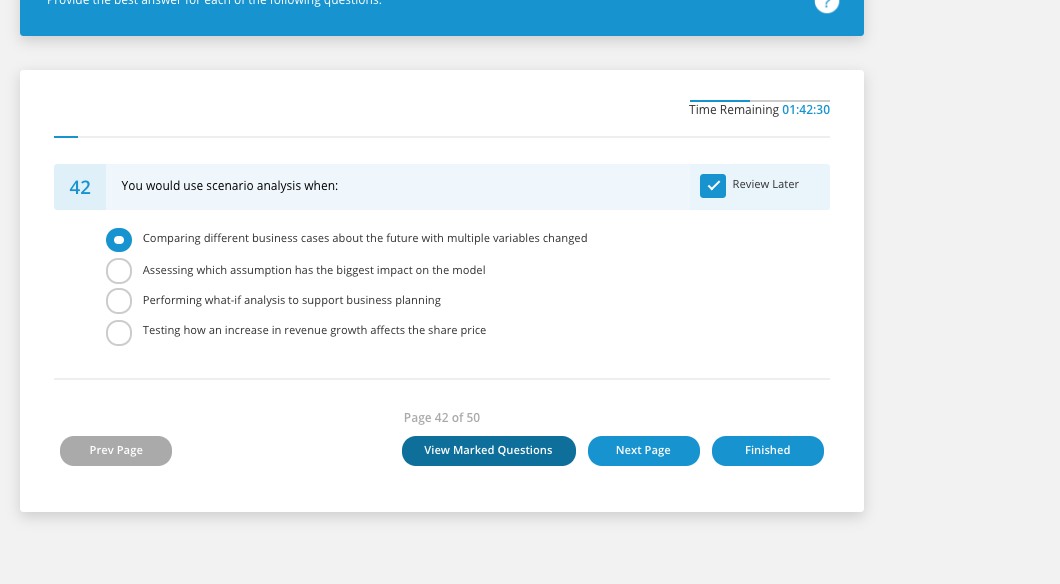
Task: Click the Finished button
Action: (x=768, y=451)
